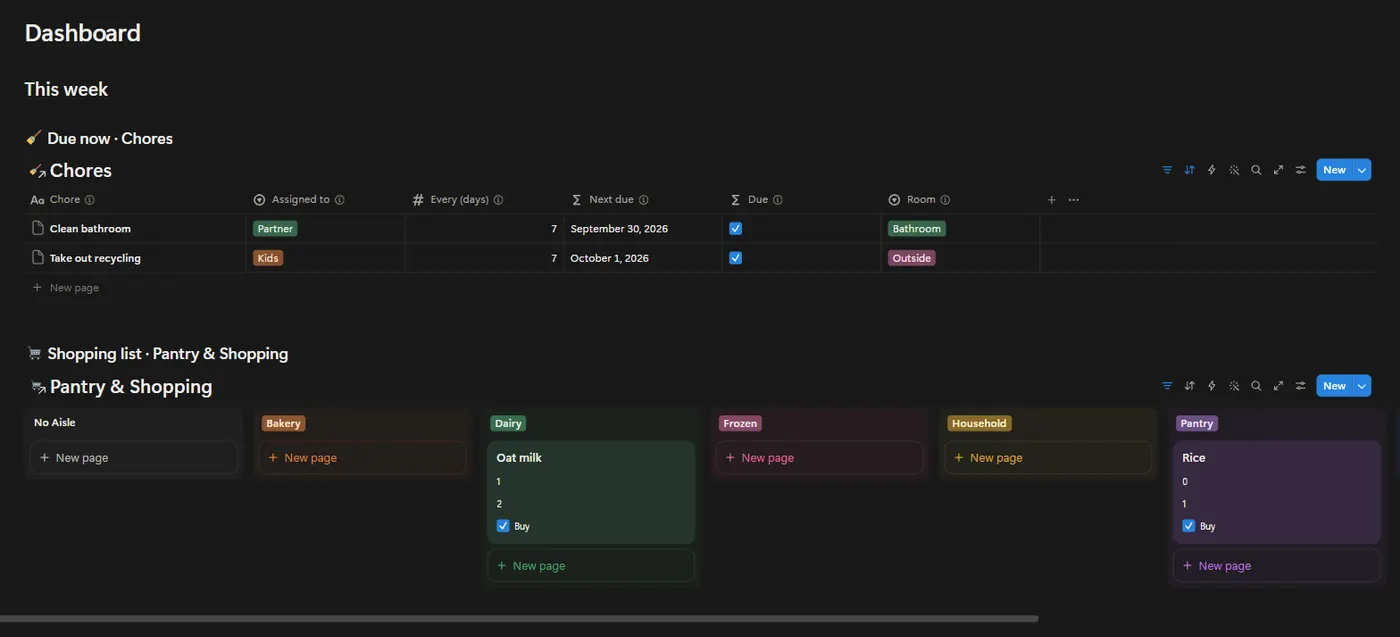
Task: Open the dropdown arrow next to Chores New button
Action: [1362, 170]
